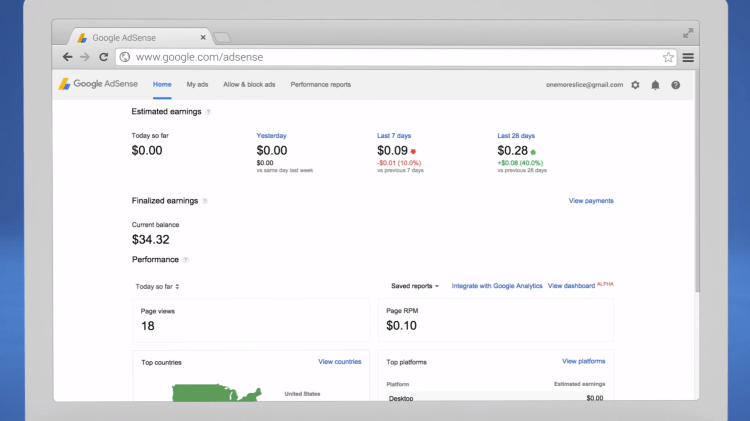
Task: Click View countries link
Action: [x=340, y=362]
